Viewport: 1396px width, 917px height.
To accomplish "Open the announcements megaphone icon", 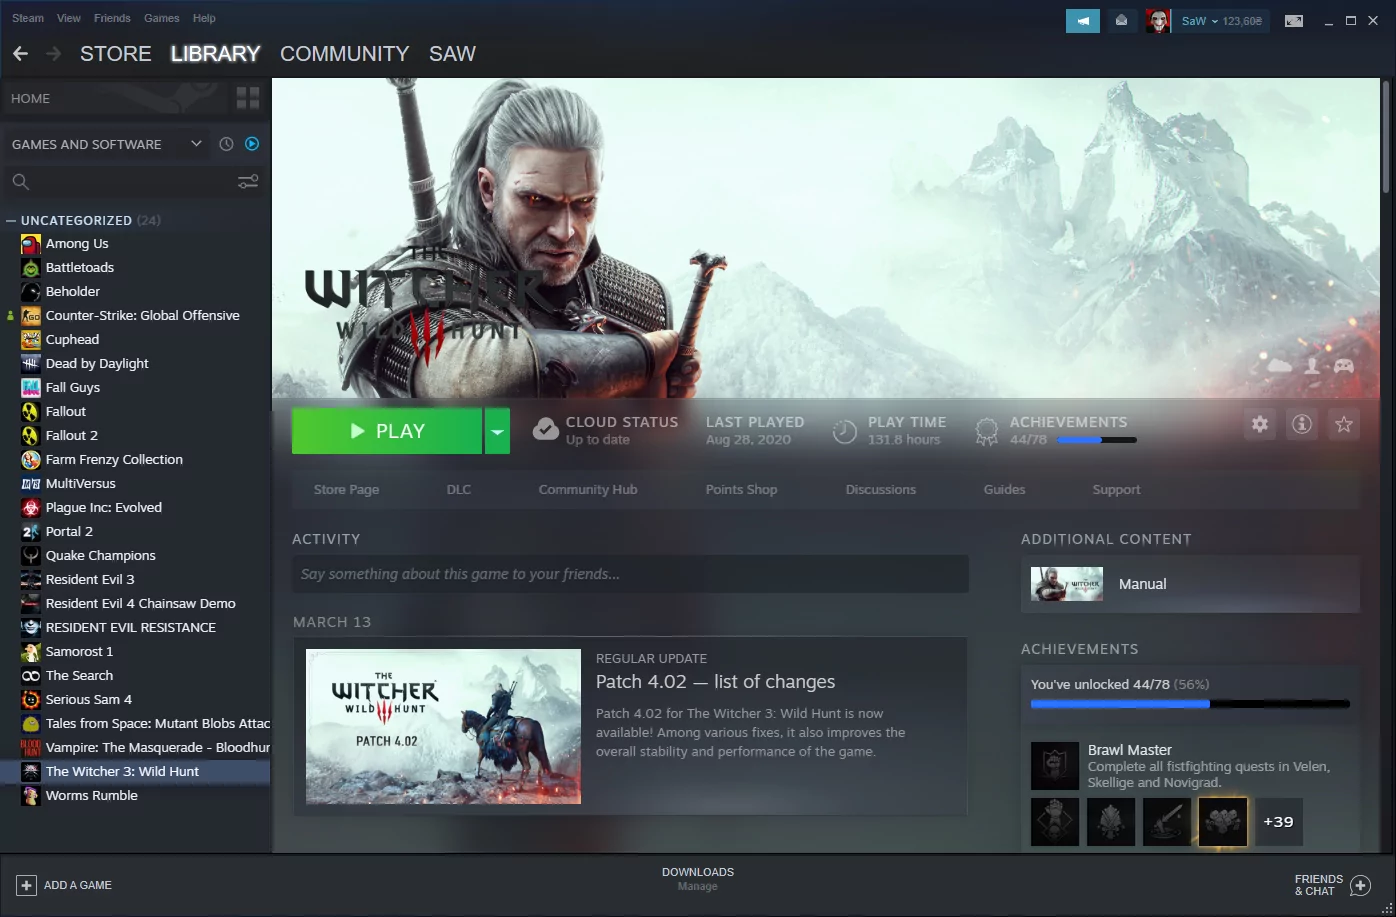I will (x=1083, y=21).
